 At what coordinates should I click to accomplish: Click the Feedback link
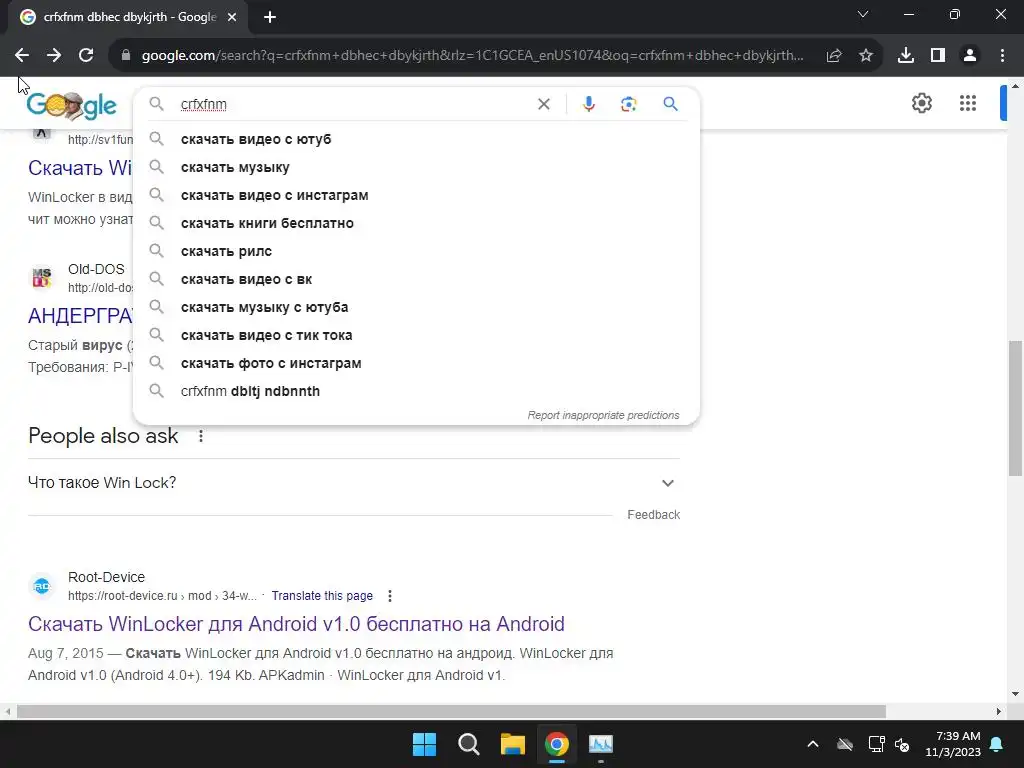coord(653,515)
